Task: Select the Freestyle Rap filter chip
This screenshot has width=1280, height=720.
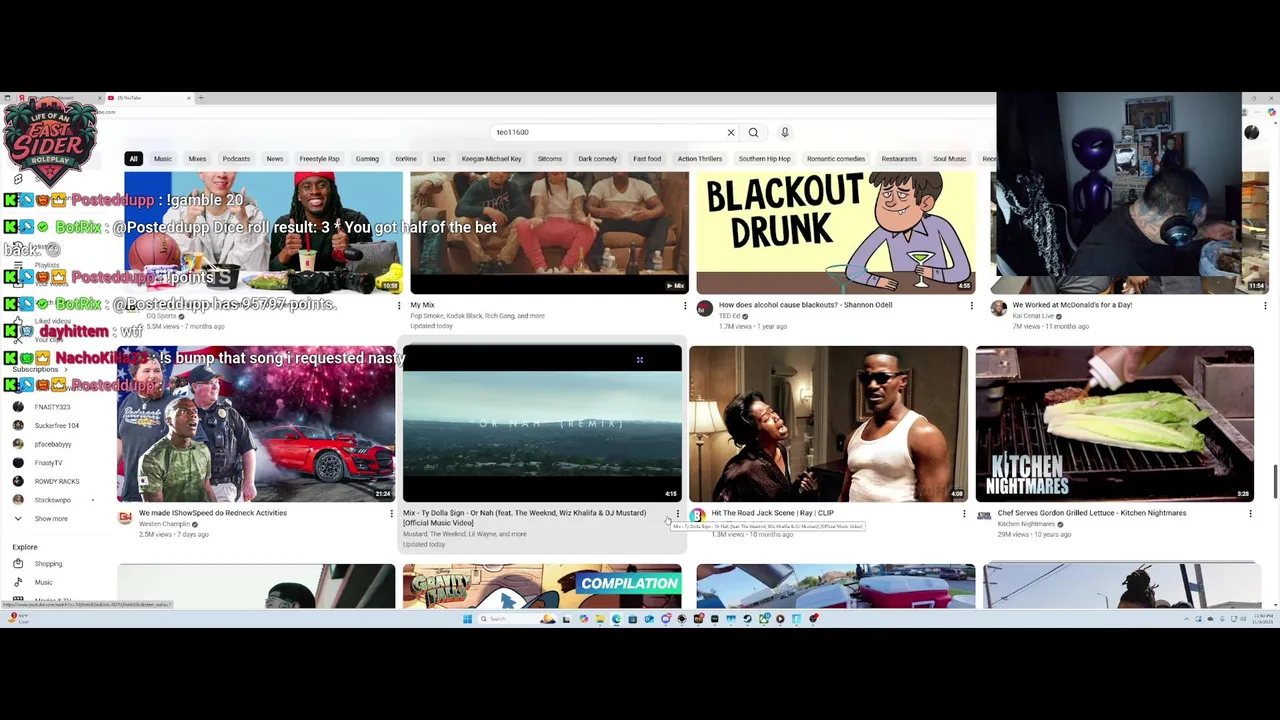Action: [320, 159]
